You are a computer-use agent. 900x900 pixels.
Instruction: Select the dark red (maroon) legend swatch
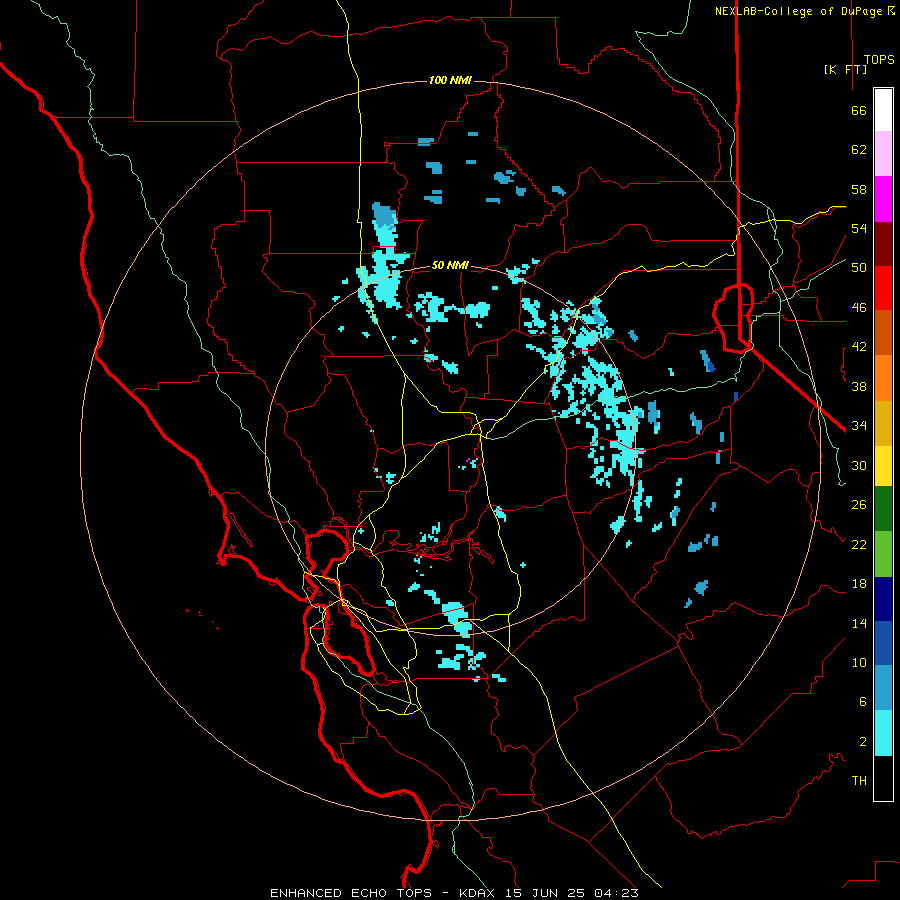click(x=883, y=244)
